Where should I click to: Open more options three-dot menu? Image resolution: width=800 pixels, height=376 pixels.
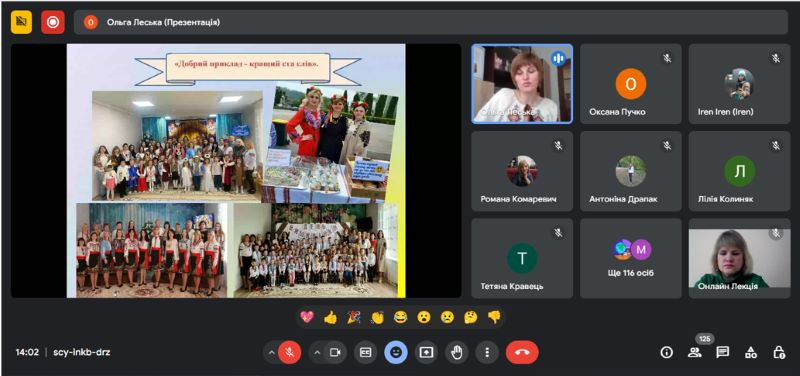point(487,352)
